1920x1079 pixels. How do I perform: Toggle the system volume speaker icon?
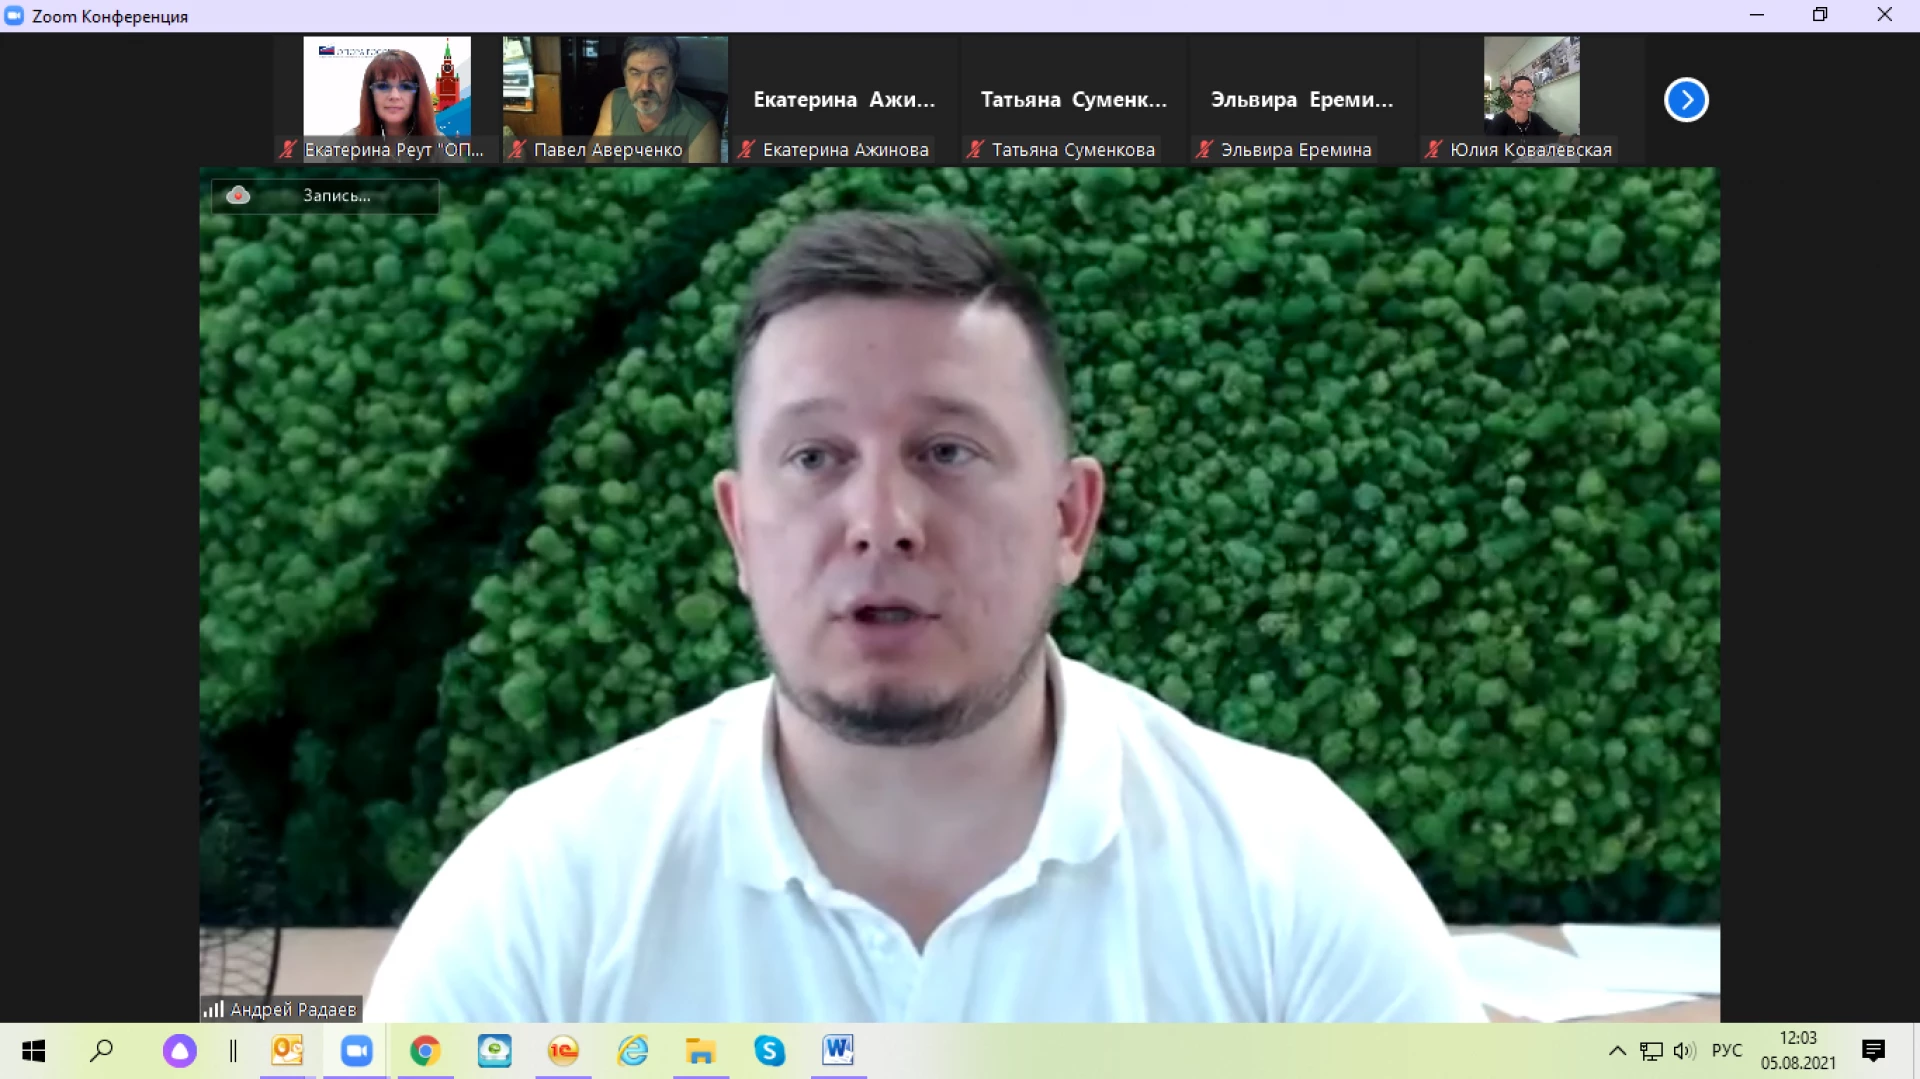[1684, 1051]
